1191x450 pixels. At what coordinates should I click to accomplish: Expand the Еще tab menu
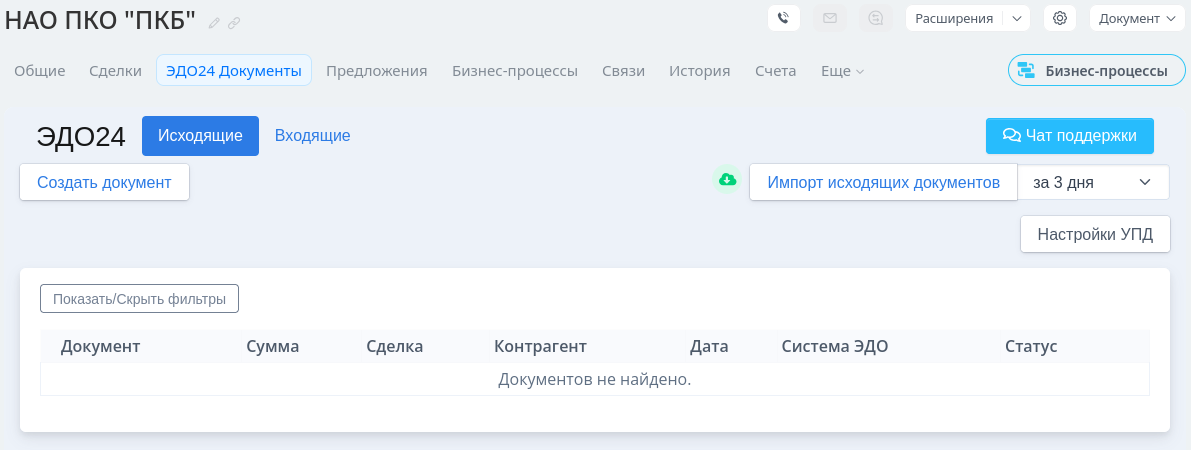pyautogui.click(x=842, y=71)
